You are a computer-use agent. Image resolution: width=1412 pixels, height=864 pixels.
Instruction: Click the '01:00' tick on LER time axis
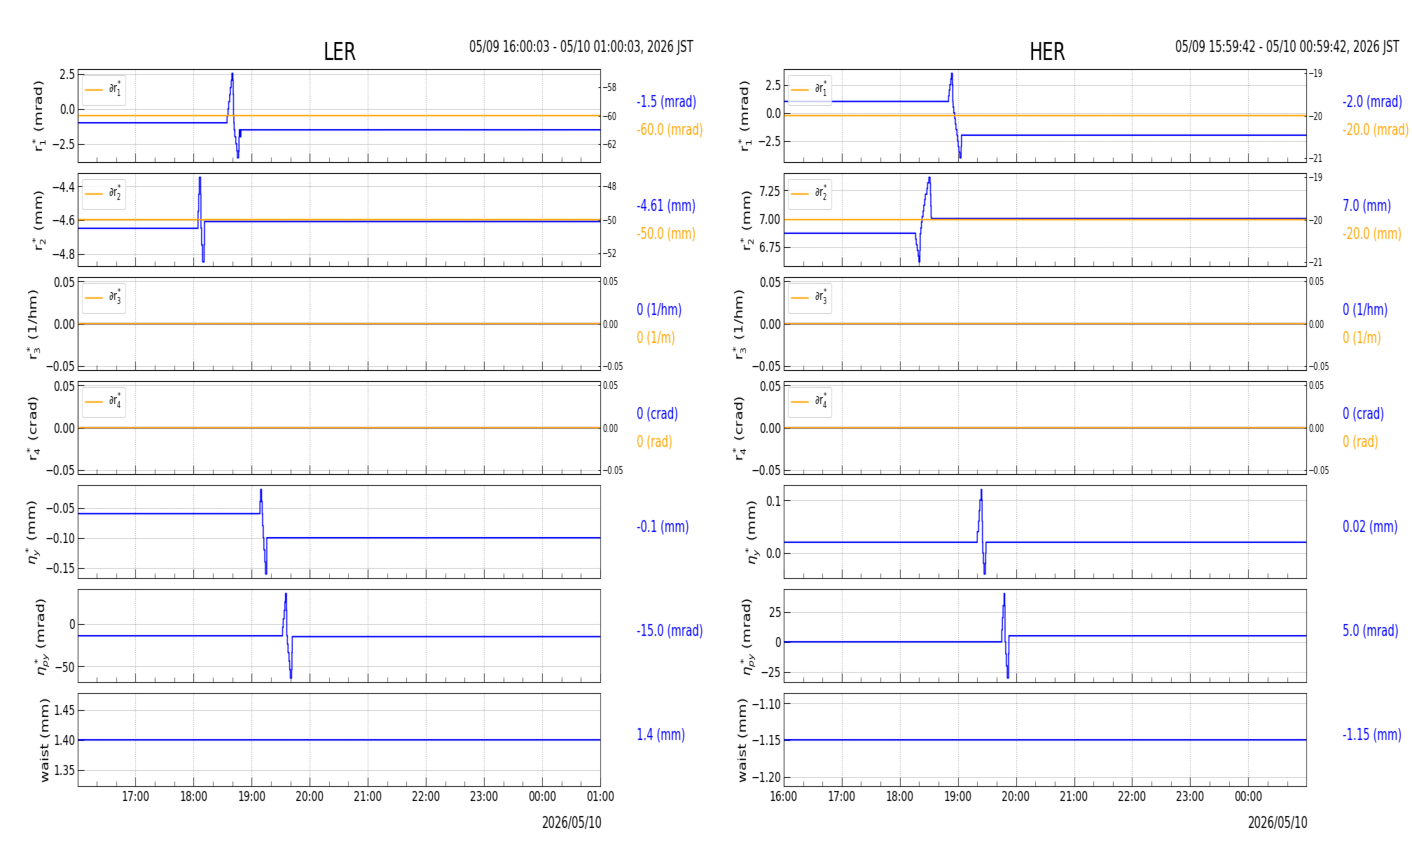click(x=600, y=797)
